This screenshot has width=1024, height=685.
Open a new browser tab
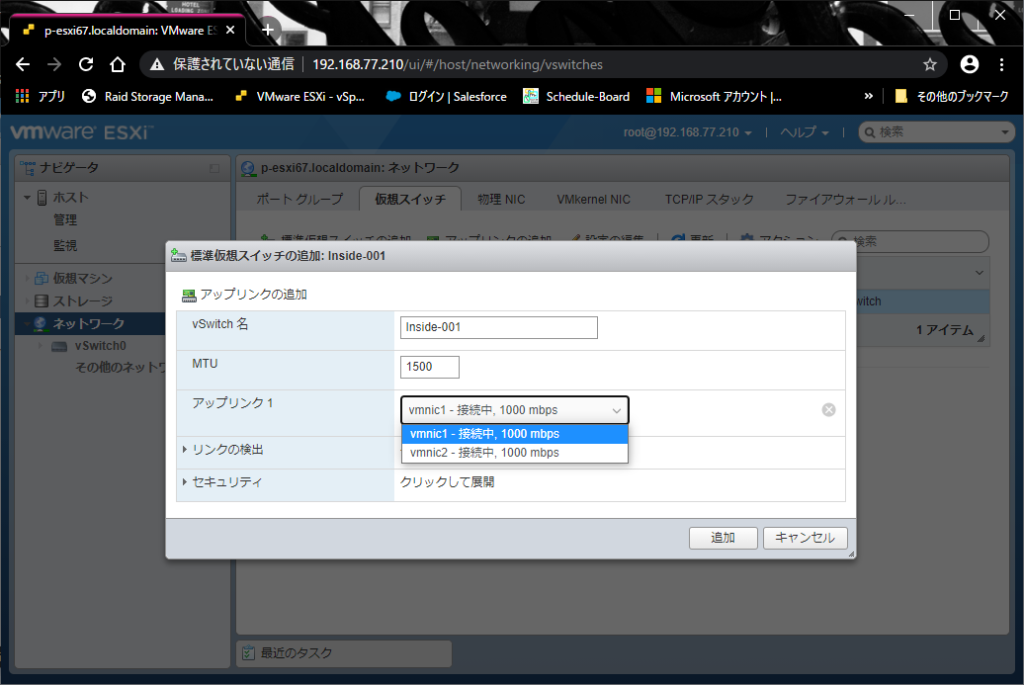[268, 29]
